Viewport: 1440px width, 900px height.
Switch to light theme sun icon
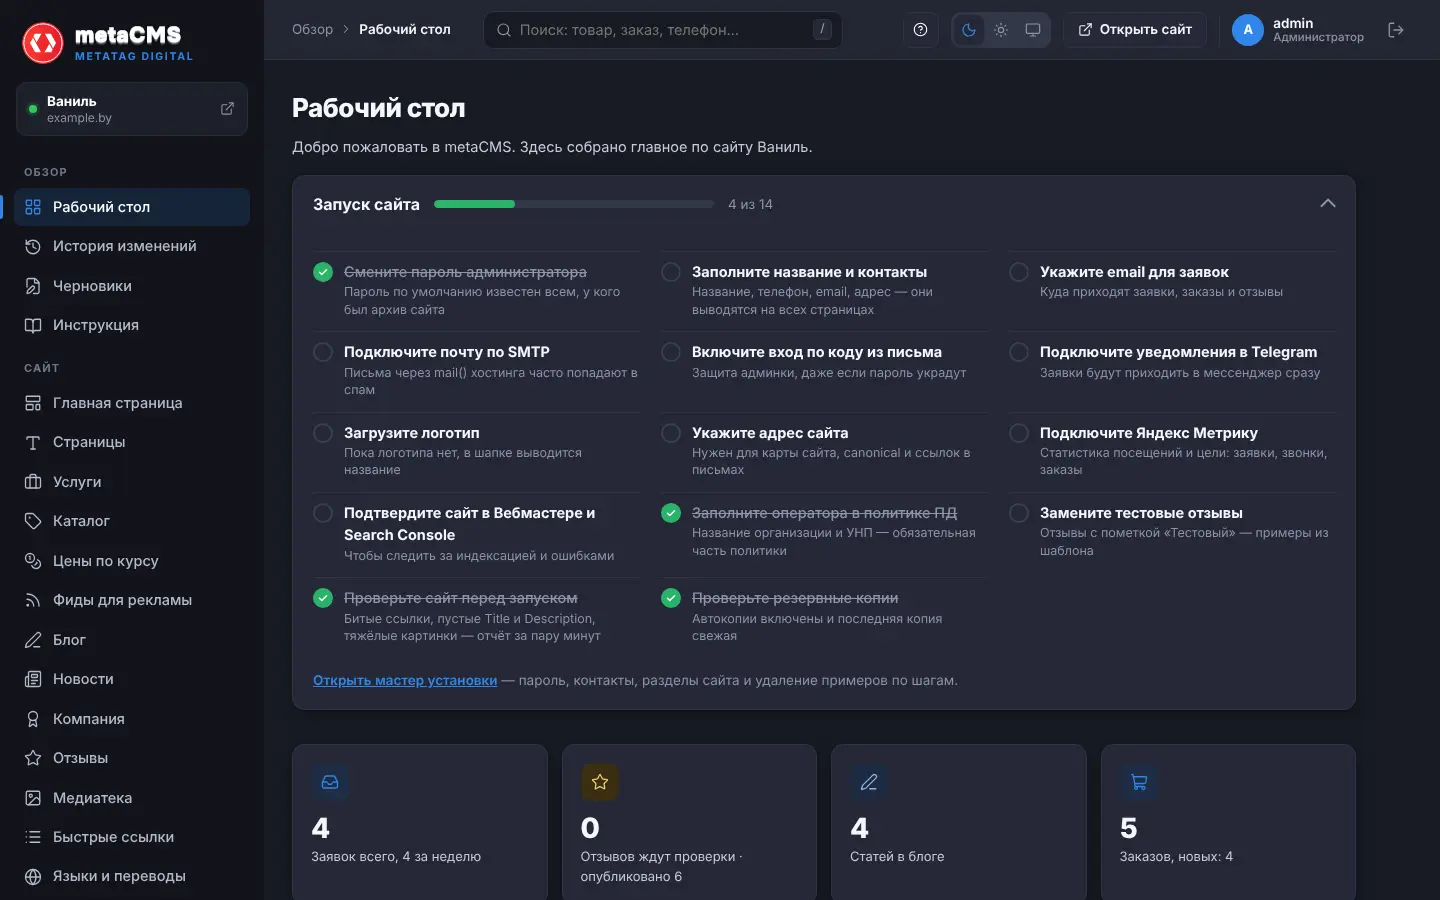click(x=1001, y=30)
